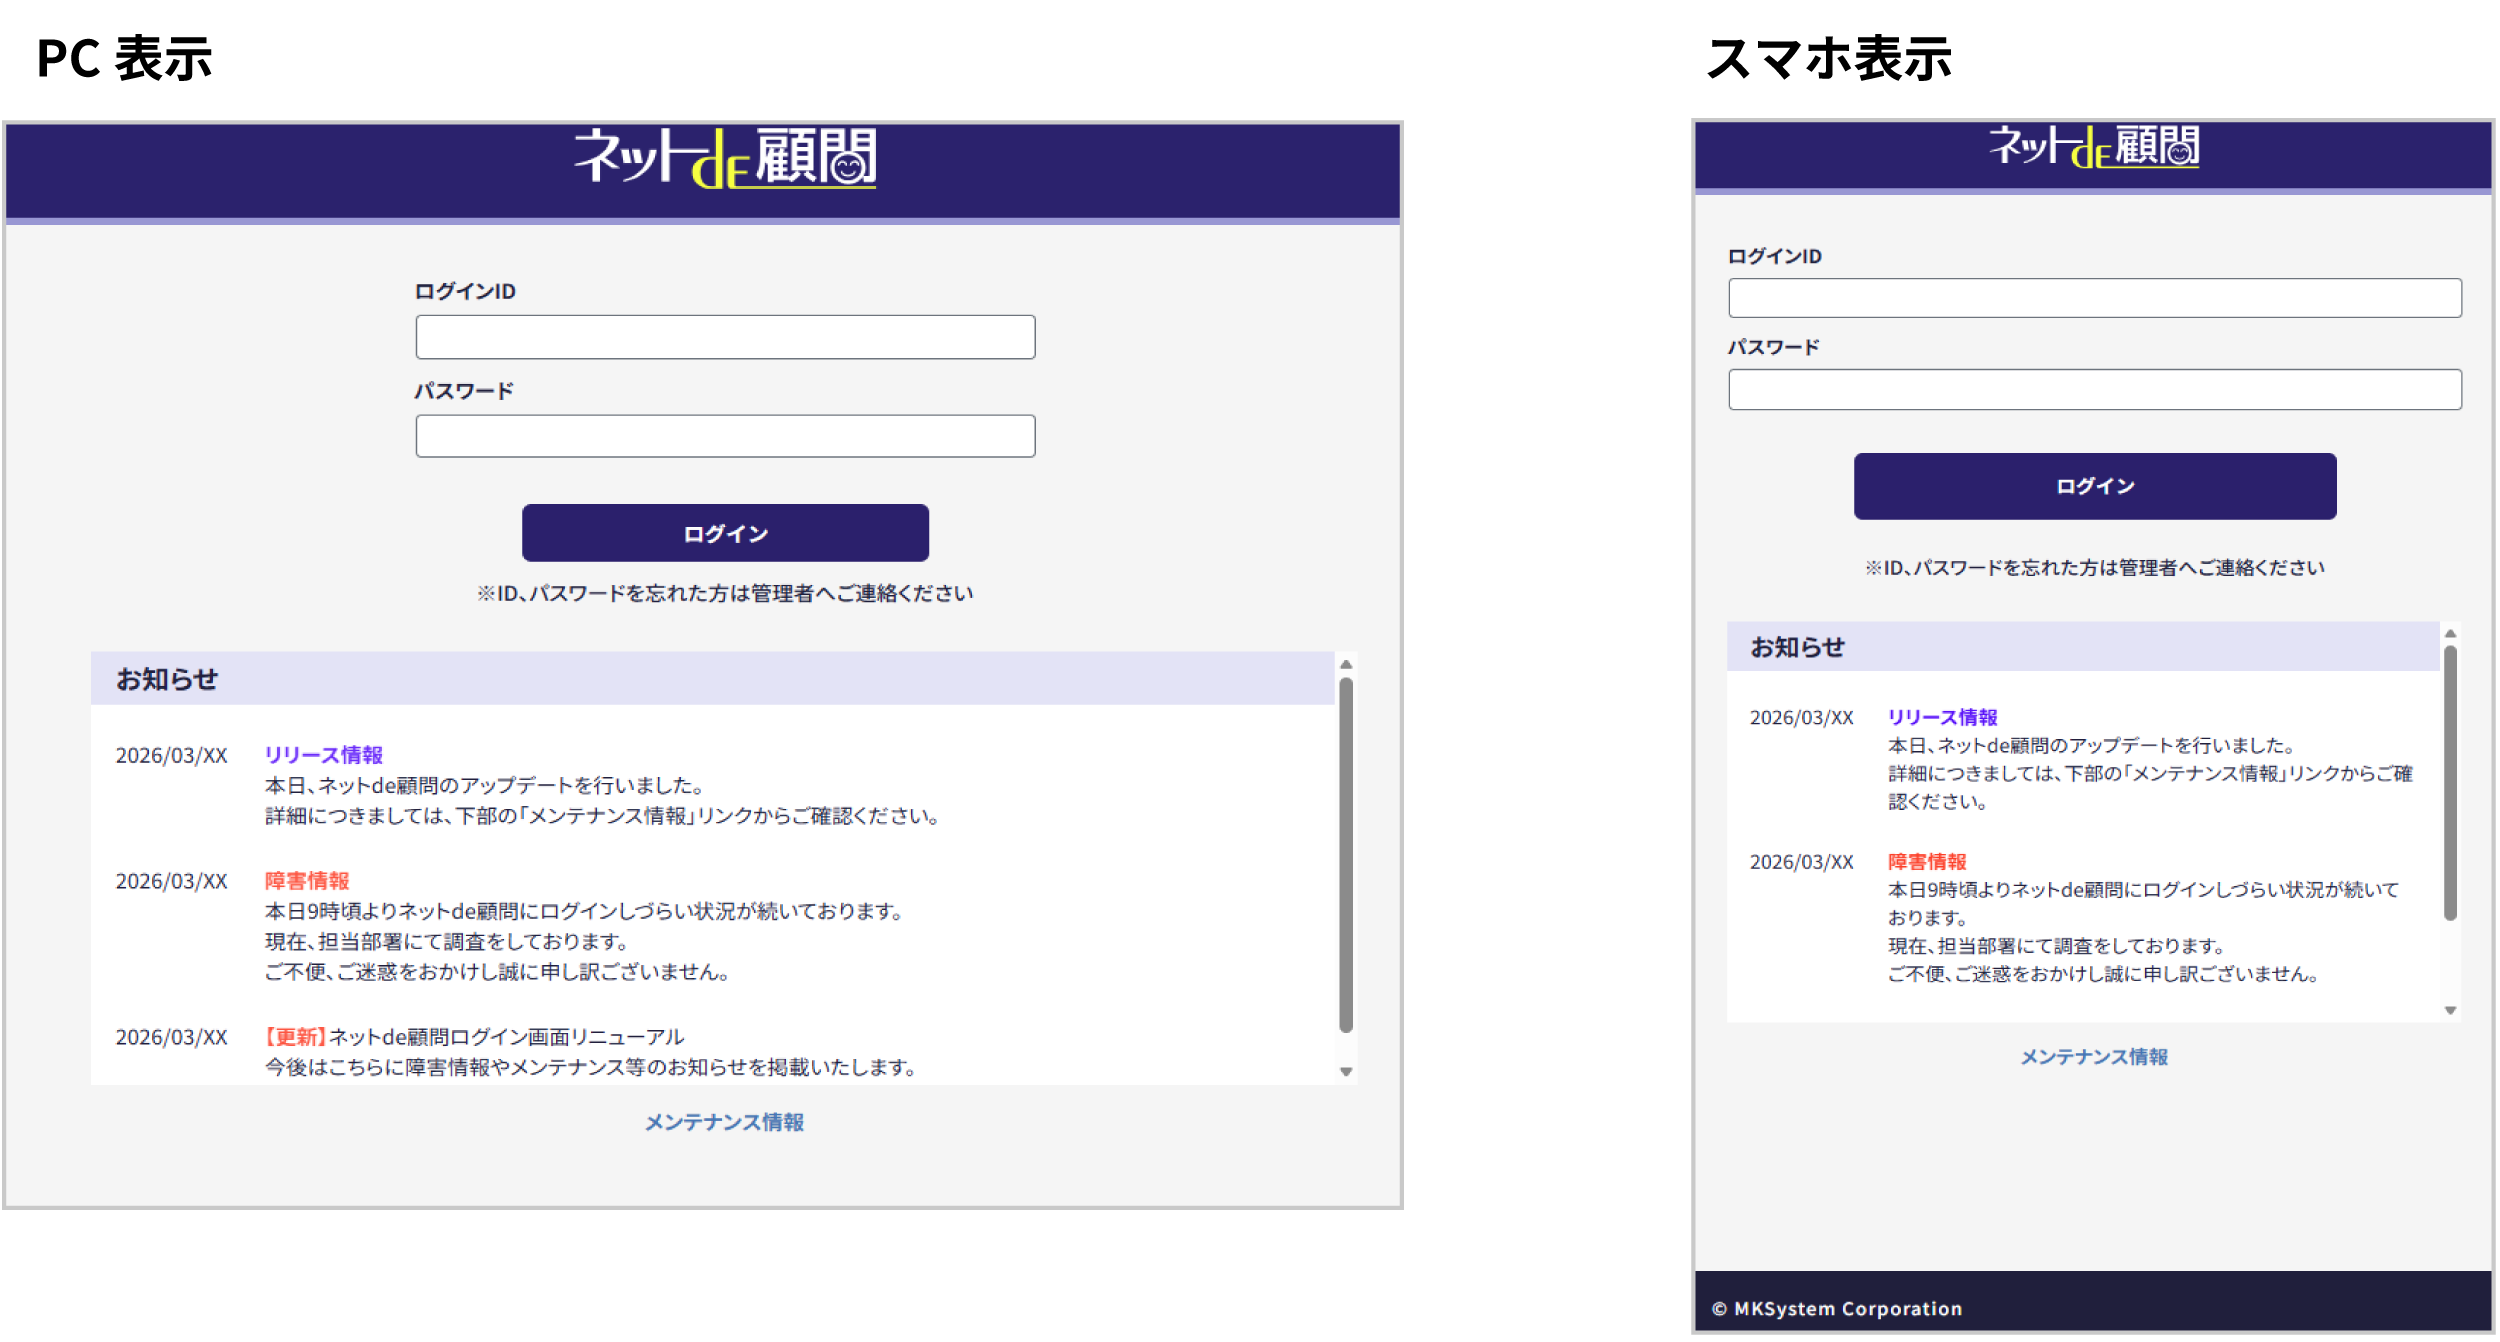Open メンテナンス情報 link in PC view
The height and width of the screenshot is (1342, 2500).
(x=724, y=1122)
